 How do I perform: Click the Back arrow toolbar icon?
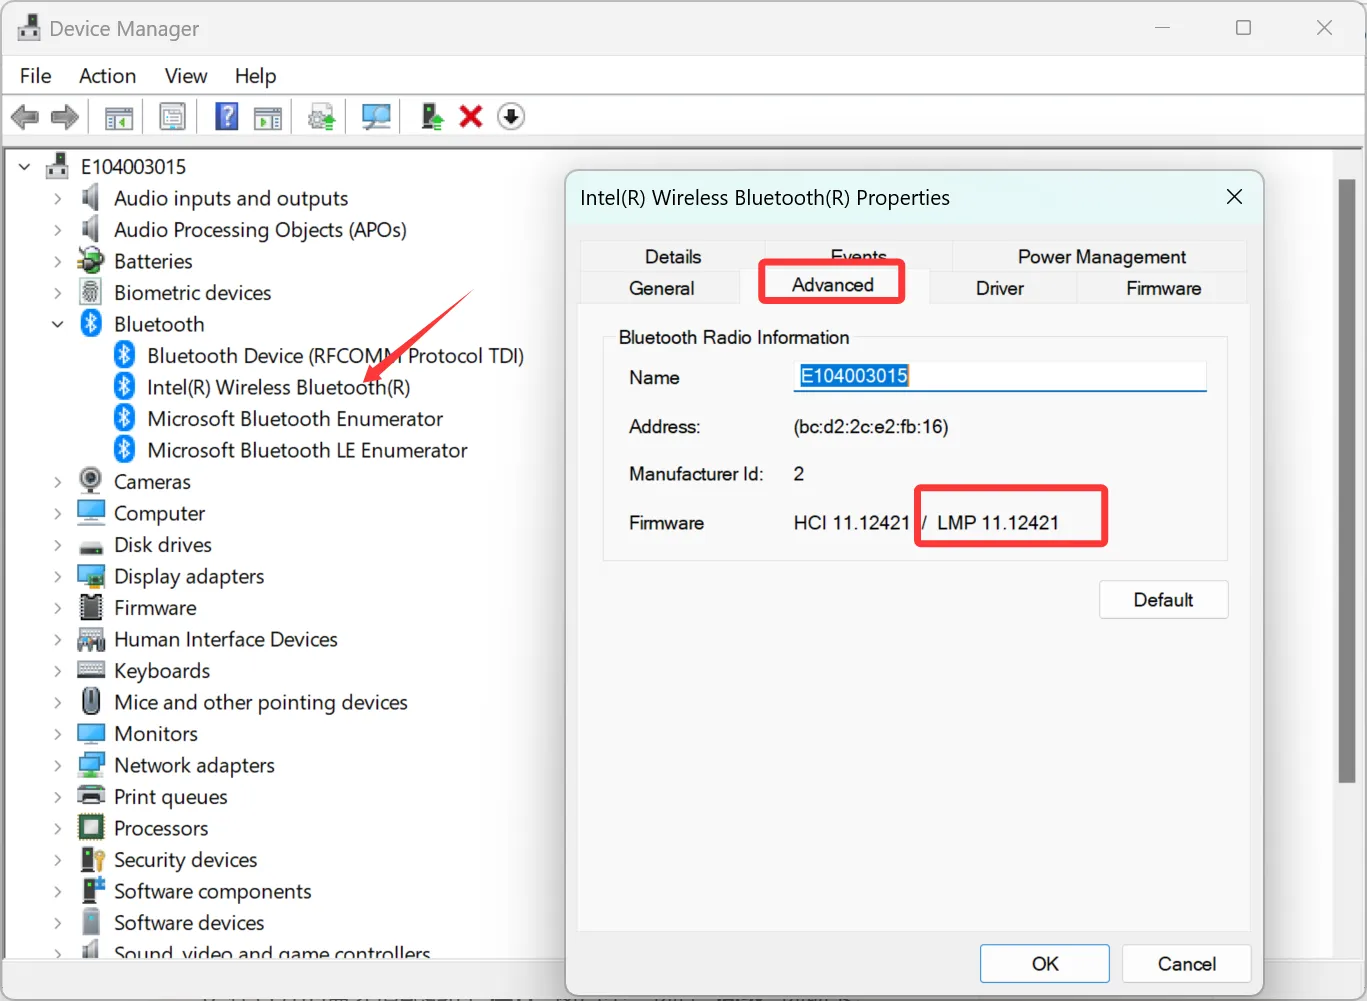tap(25, 117)
